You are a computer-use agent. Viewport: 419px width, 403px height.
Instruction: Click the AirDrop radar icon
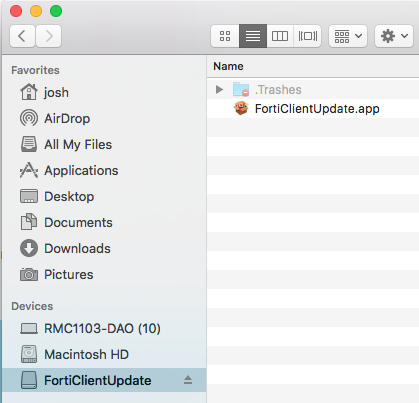(29, 118)
